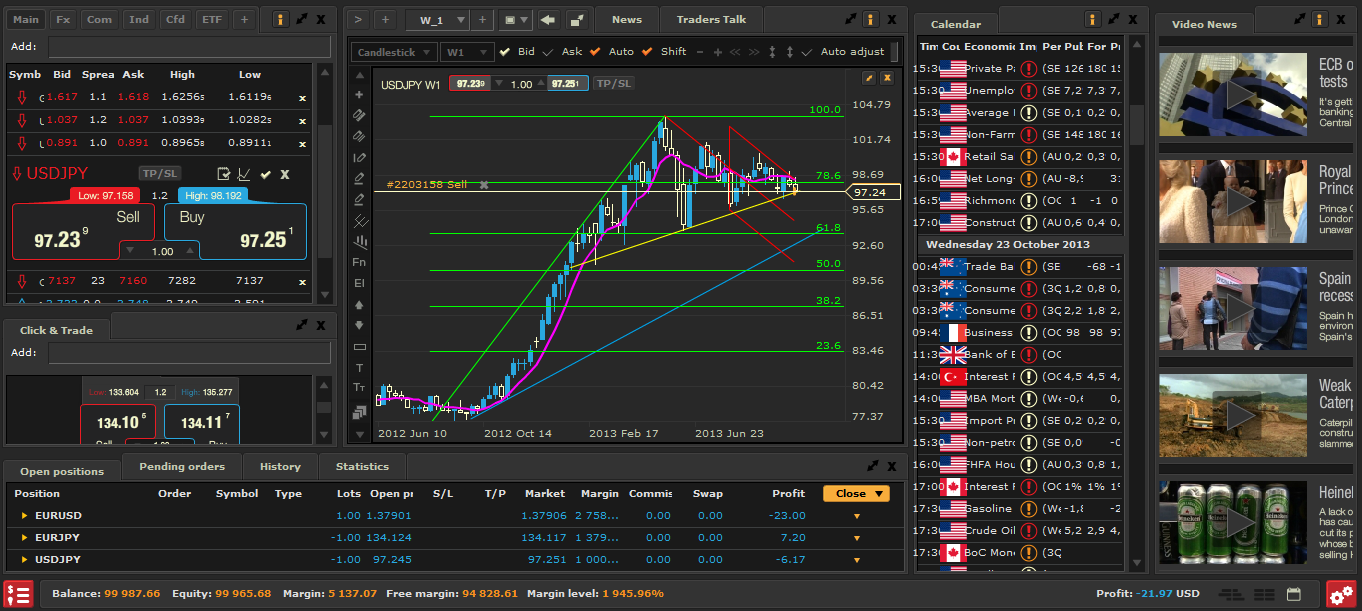Open the chart icon in the USDJPY tile
Screen dimensions: 1362x611
click(x=244, y=174)
